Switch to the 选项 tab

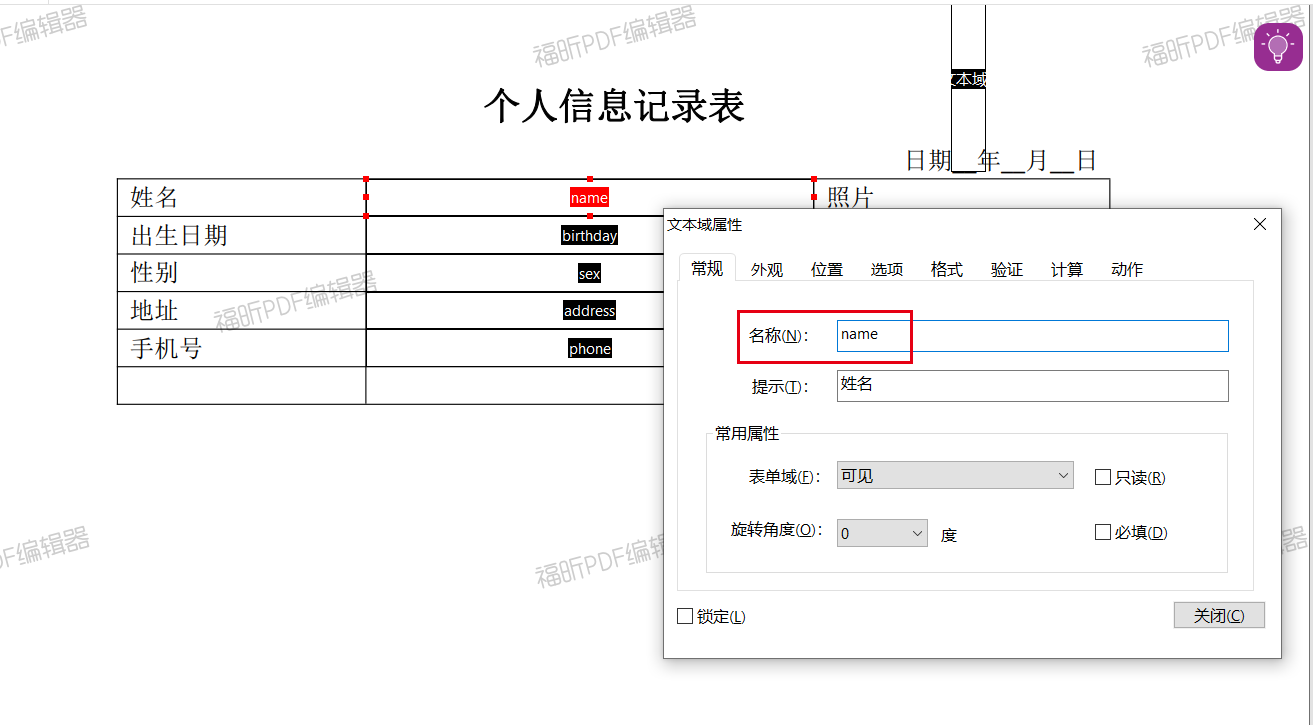(x=887, y=269)
